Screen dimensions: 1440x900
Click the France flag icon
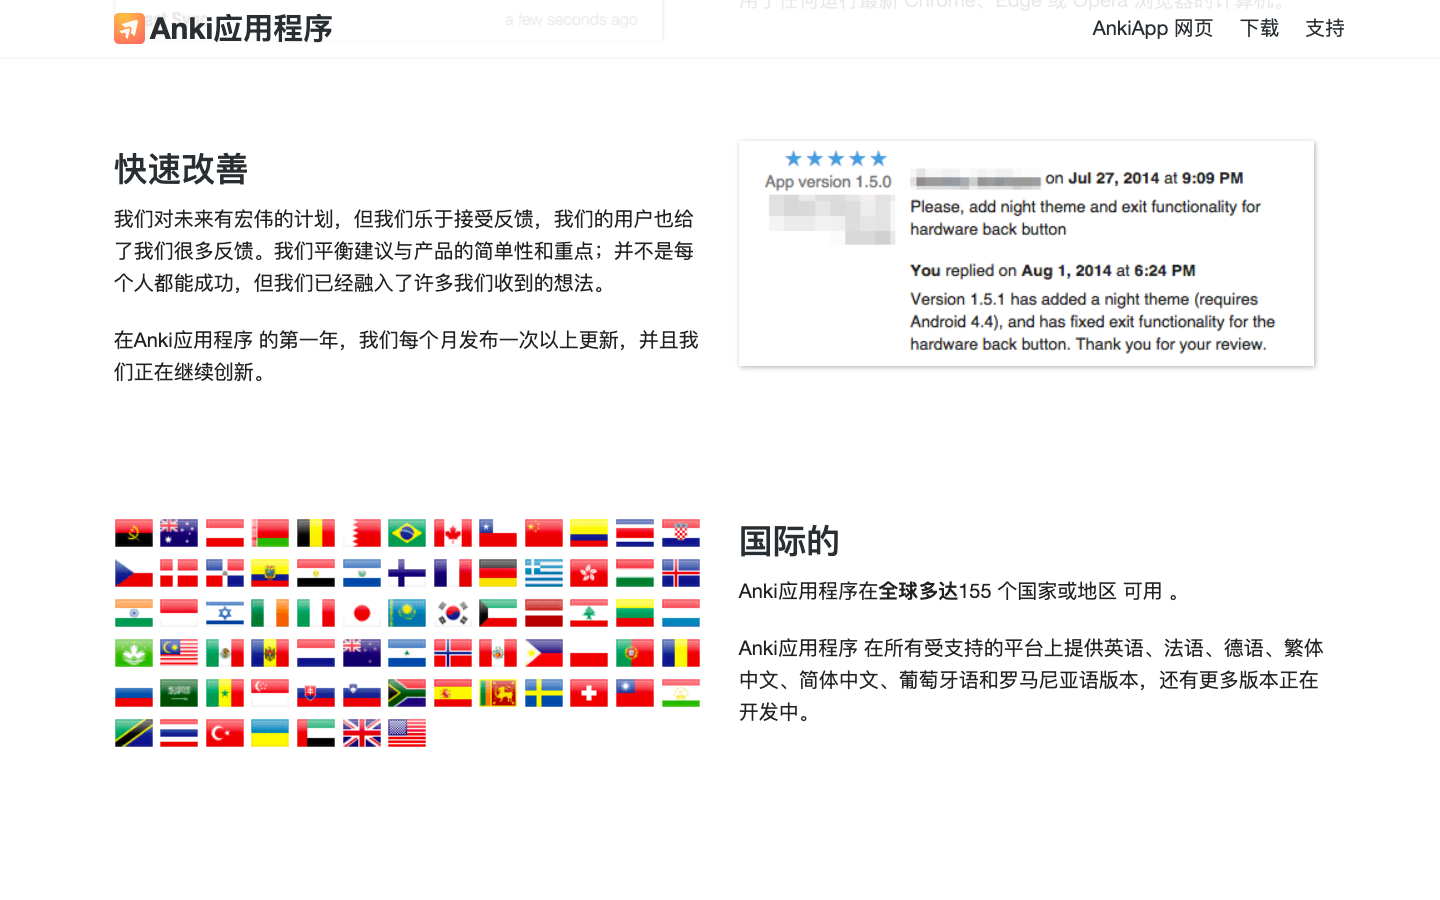pyautogui.click(x=452, y=572)
